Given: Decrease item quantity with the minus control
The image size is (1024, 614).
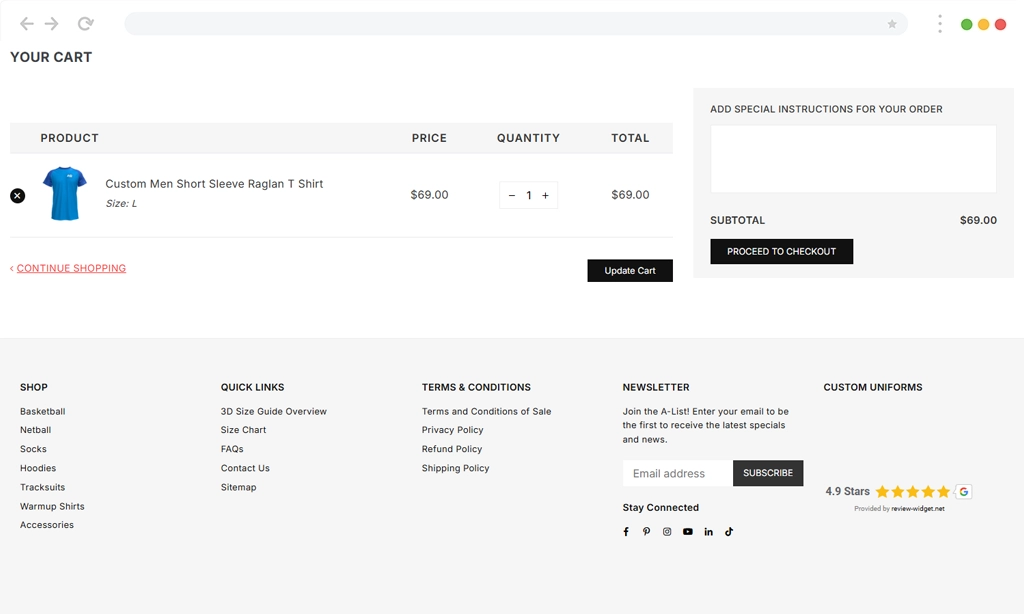Looking at the screenshot, I should point(512,195).
